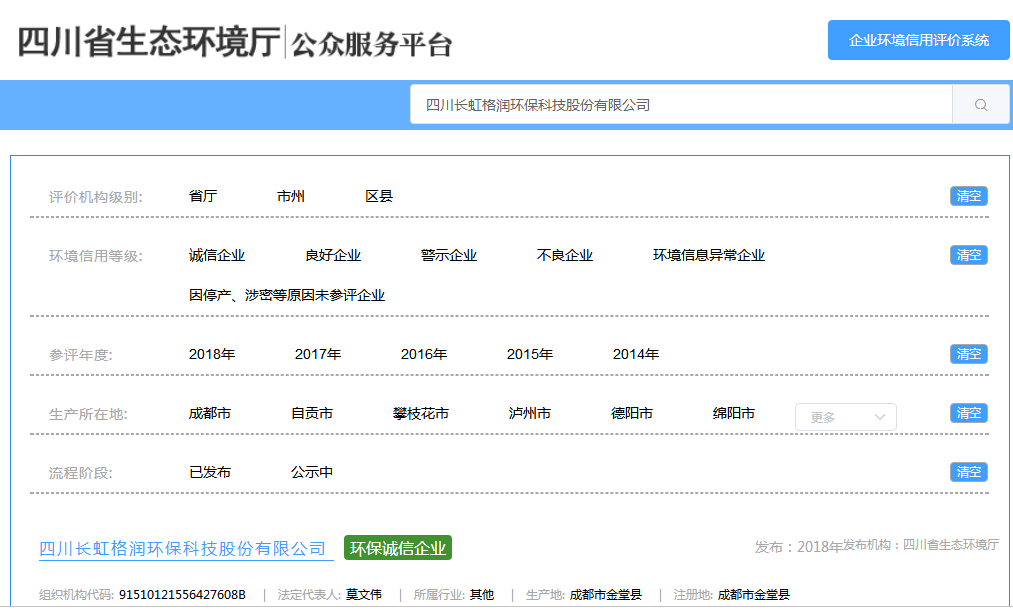Click the search input field
The height and width of the screenshot is (610, 1013).
650,103
